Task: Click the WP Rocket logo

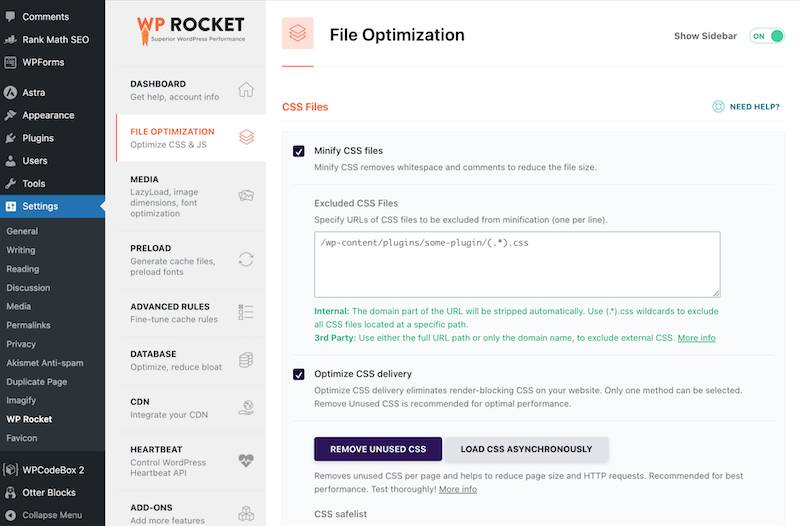Action: point(191,30)
